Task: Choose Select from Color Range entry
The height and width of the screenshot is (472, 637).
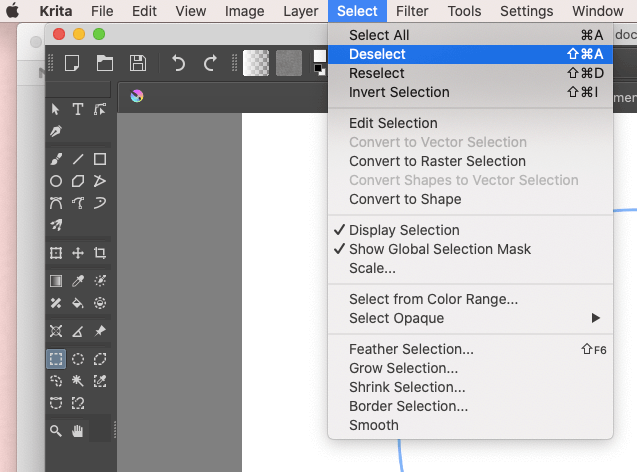Action: click(x=470, y=299)
